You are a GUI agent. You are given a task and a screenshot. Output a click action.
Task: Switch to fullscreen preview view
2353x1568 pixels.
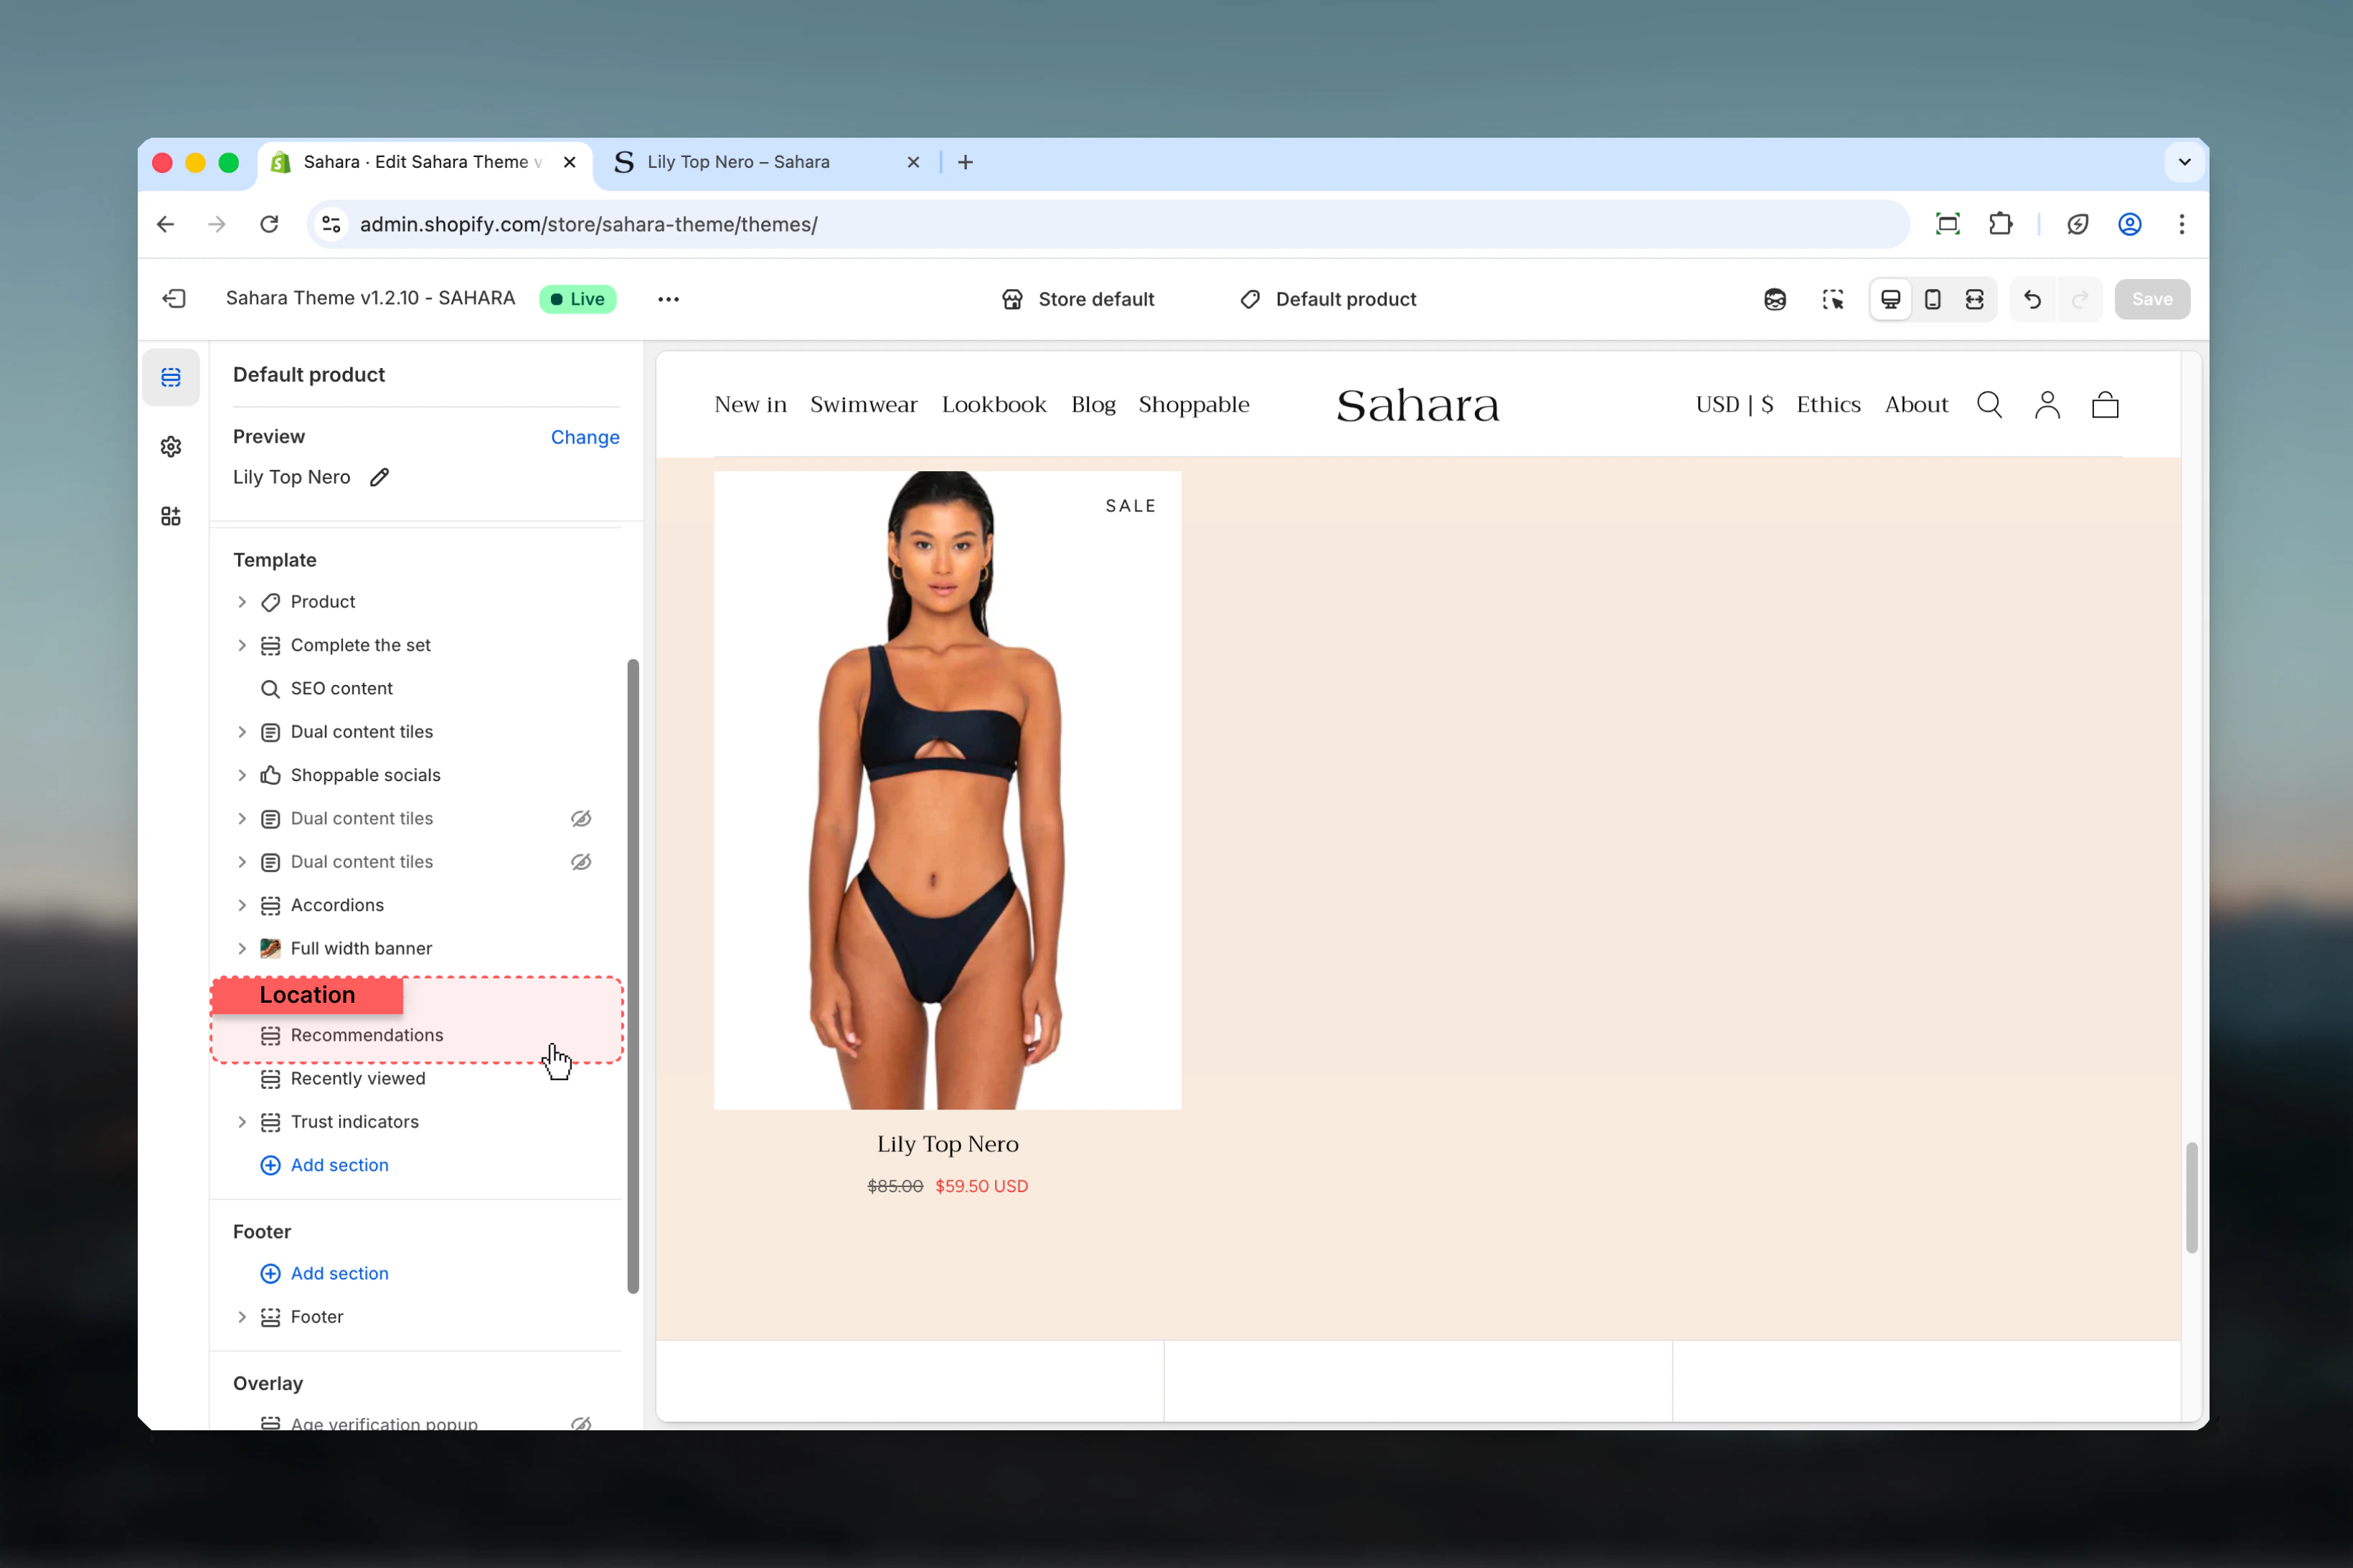[1974, 299]
